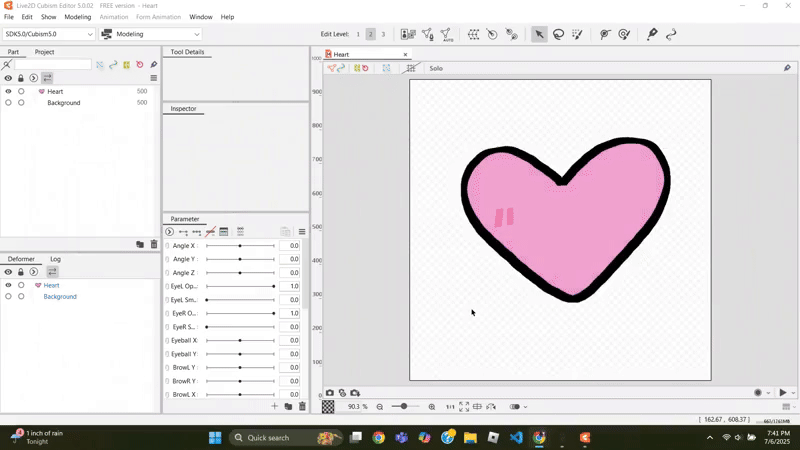This screenshot has width=800, height=450.
Task: Click the Solo button above canvas
Action: 436,68
